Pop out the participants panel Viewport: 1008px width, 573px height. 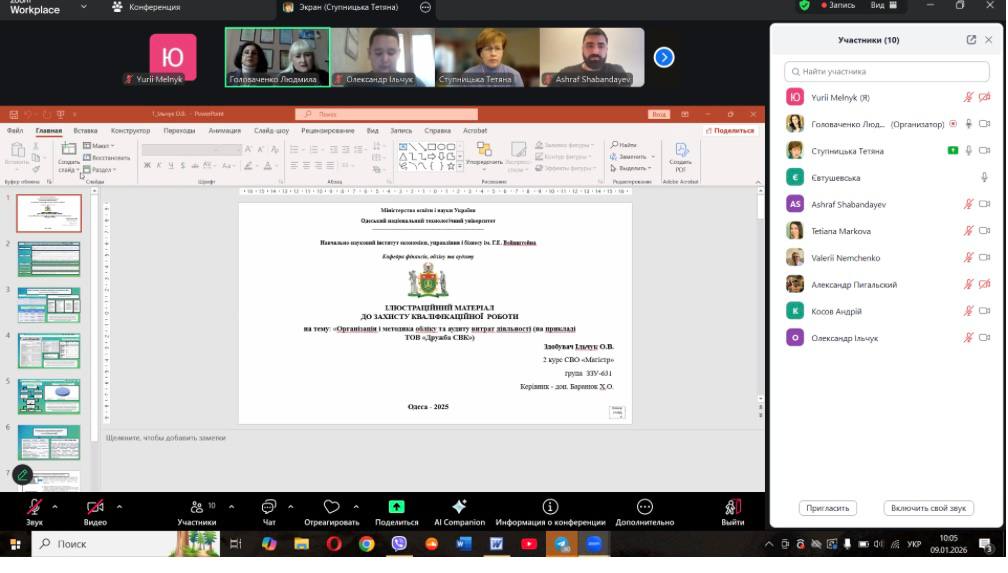pos(971,40)
